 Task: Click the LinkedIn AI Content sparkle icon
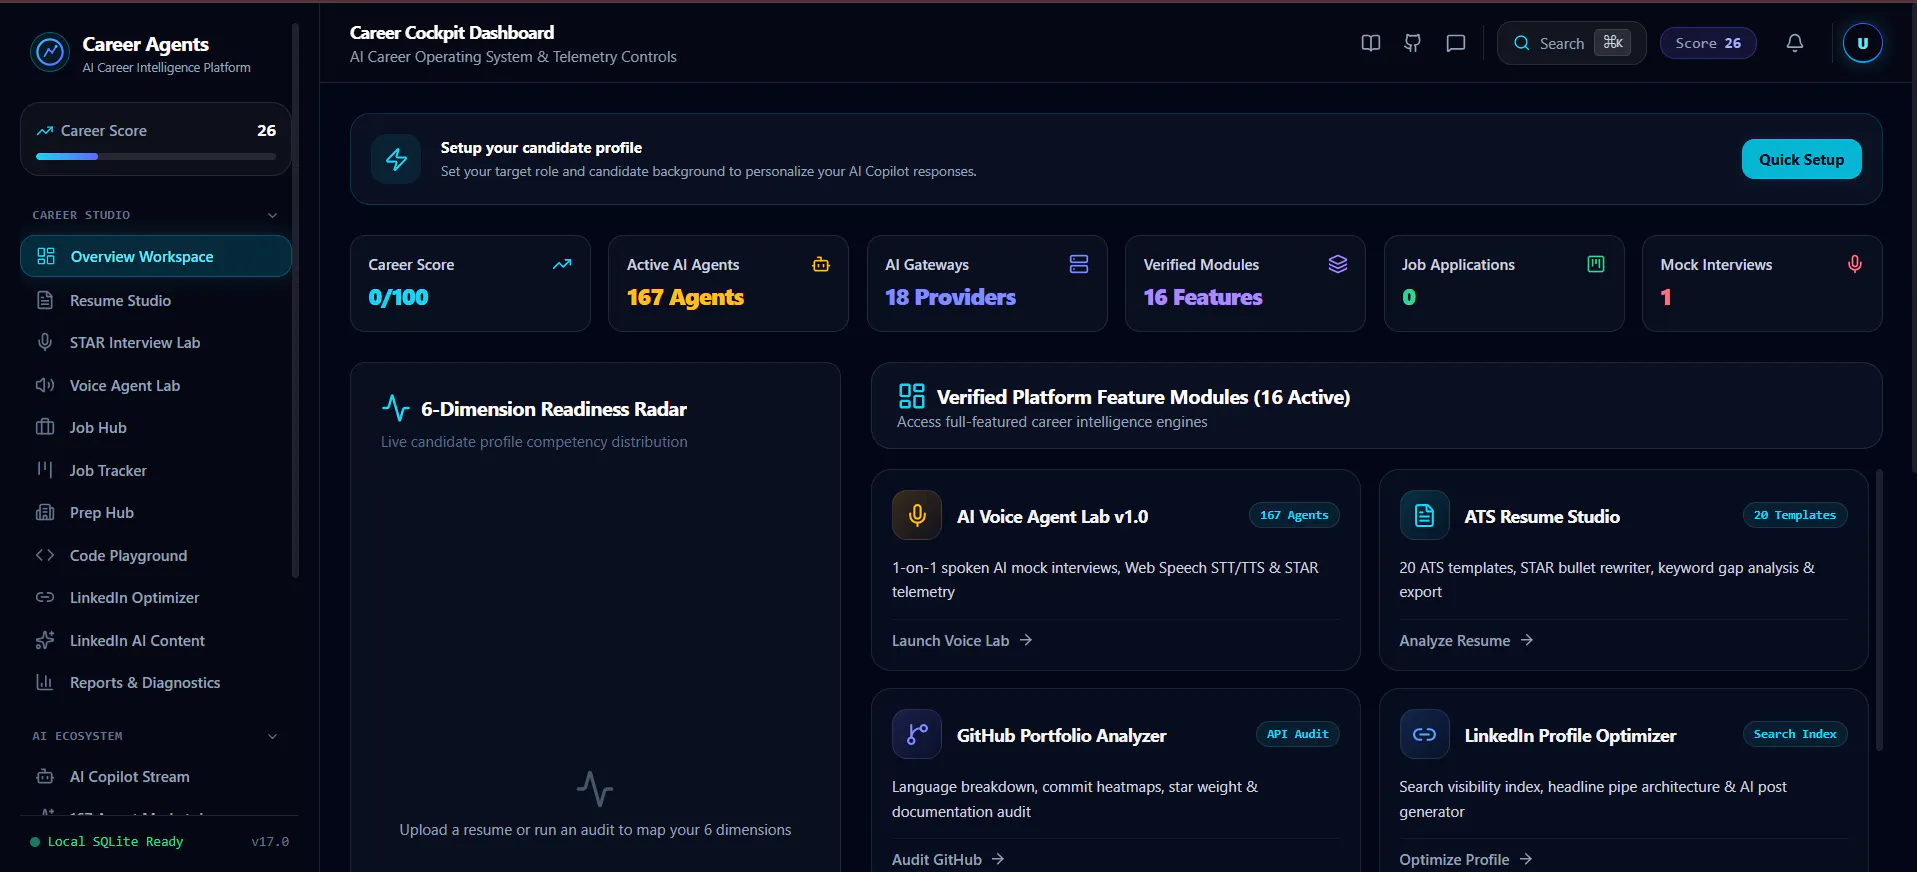click(x=45, y=640)
